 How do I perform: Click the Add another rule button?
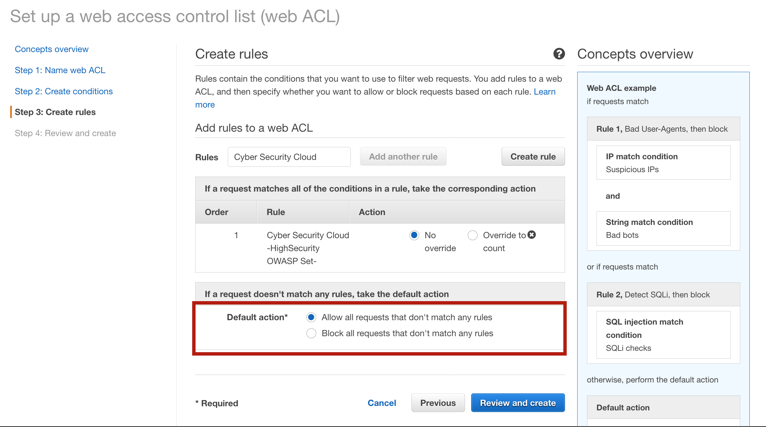pyautogui.click(x=403, y=157)
